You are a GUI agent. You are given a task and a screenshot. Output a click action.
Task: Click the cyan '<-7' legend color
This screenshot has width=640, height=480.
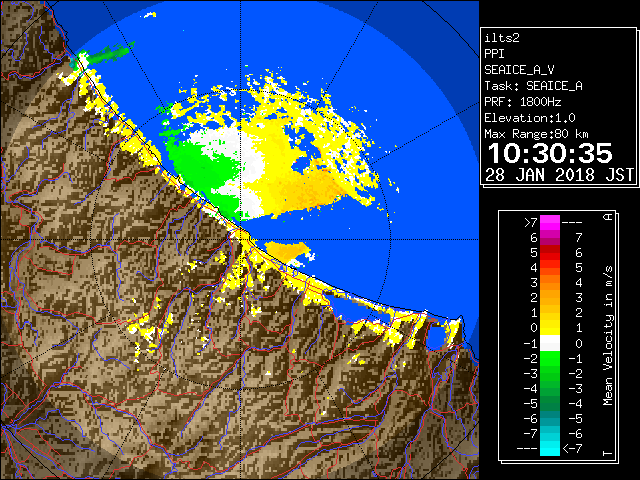(550, 448)
